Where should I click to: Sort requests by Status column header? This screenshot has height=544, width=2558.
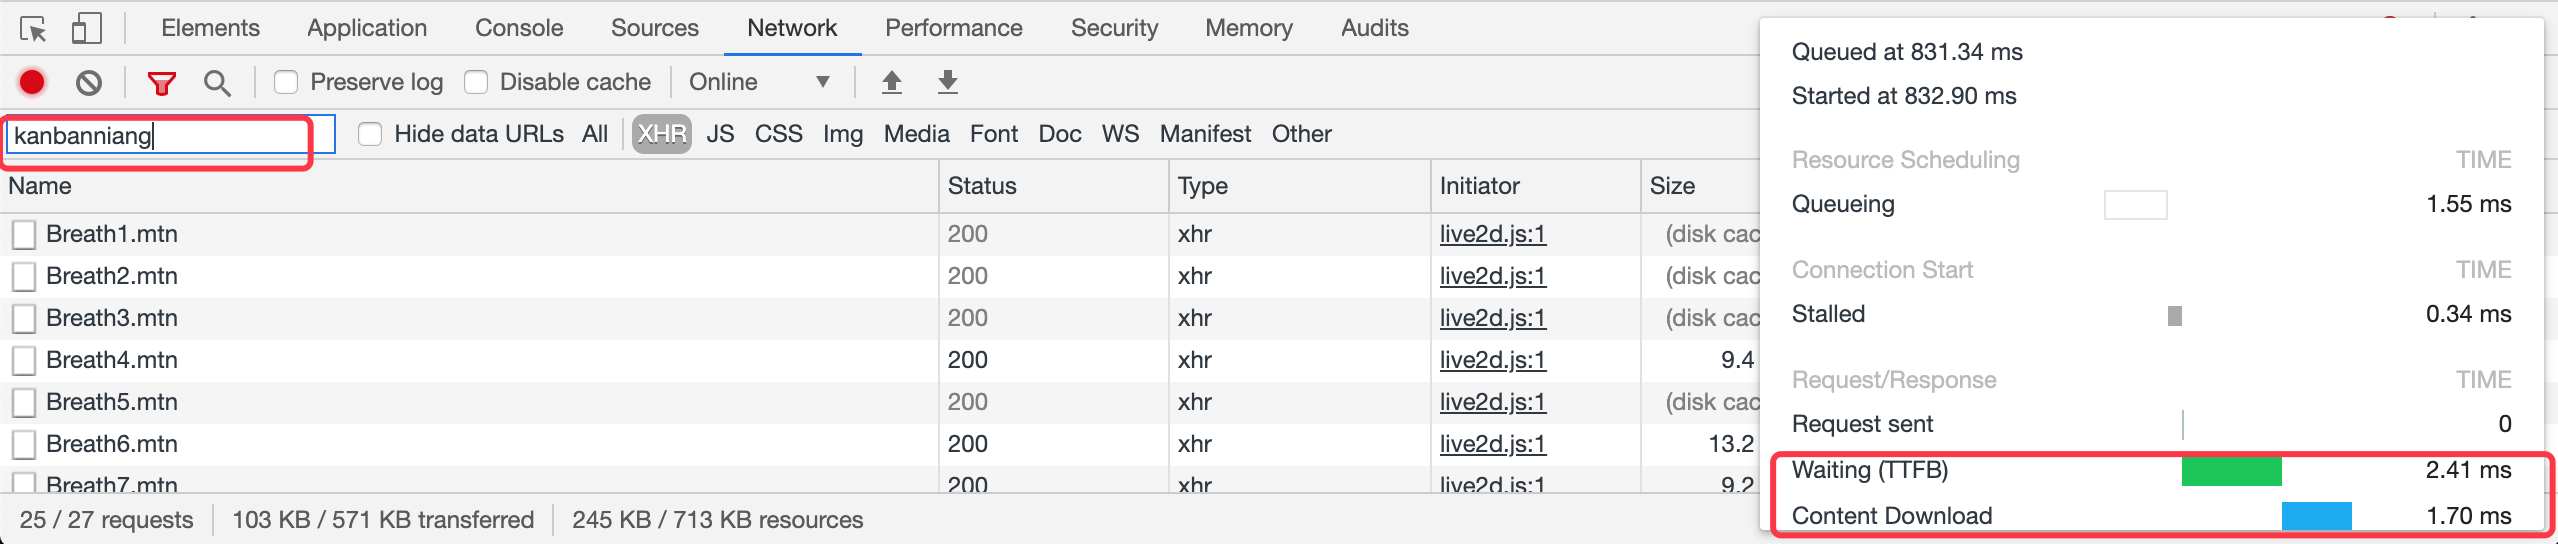coord(982,186)
